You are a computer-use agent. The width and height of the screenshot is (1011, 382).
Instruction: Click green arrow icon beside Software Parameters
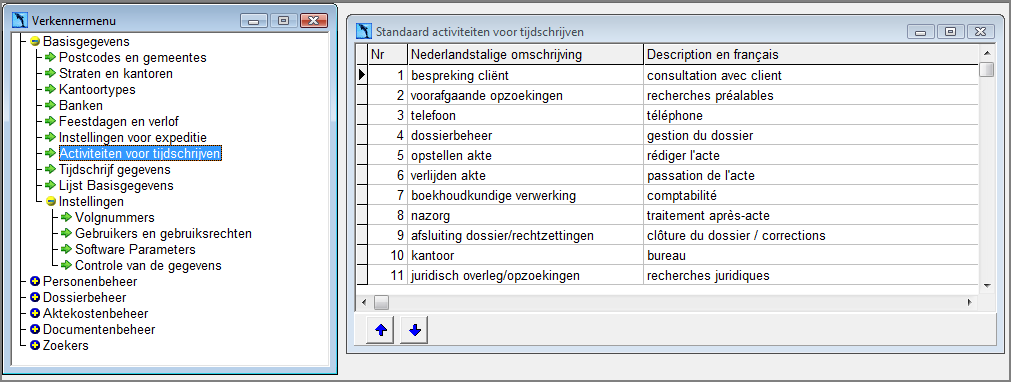67,249
